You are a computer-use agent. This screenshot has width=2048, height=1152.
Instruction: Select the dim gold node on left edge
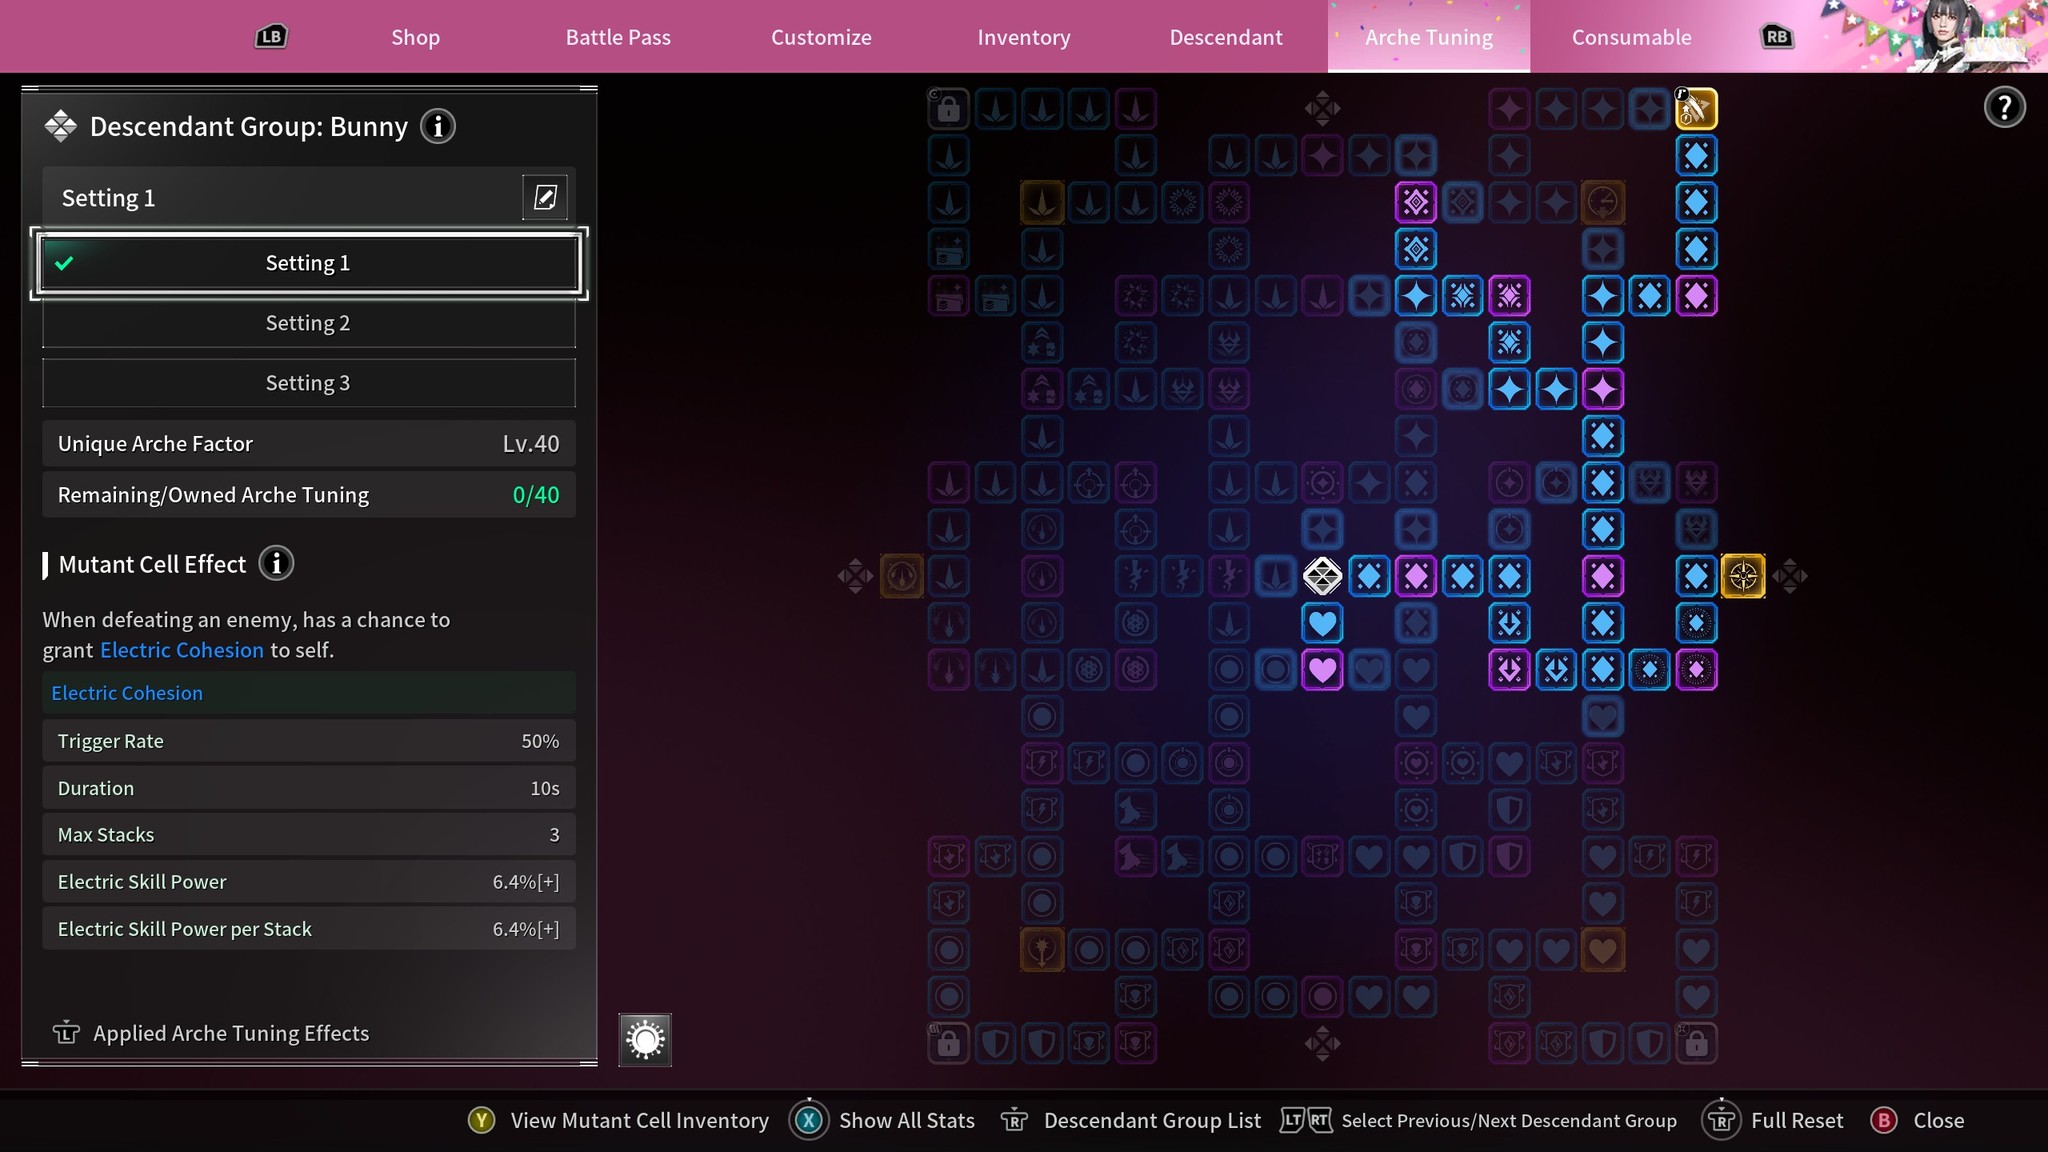(902, 576)
